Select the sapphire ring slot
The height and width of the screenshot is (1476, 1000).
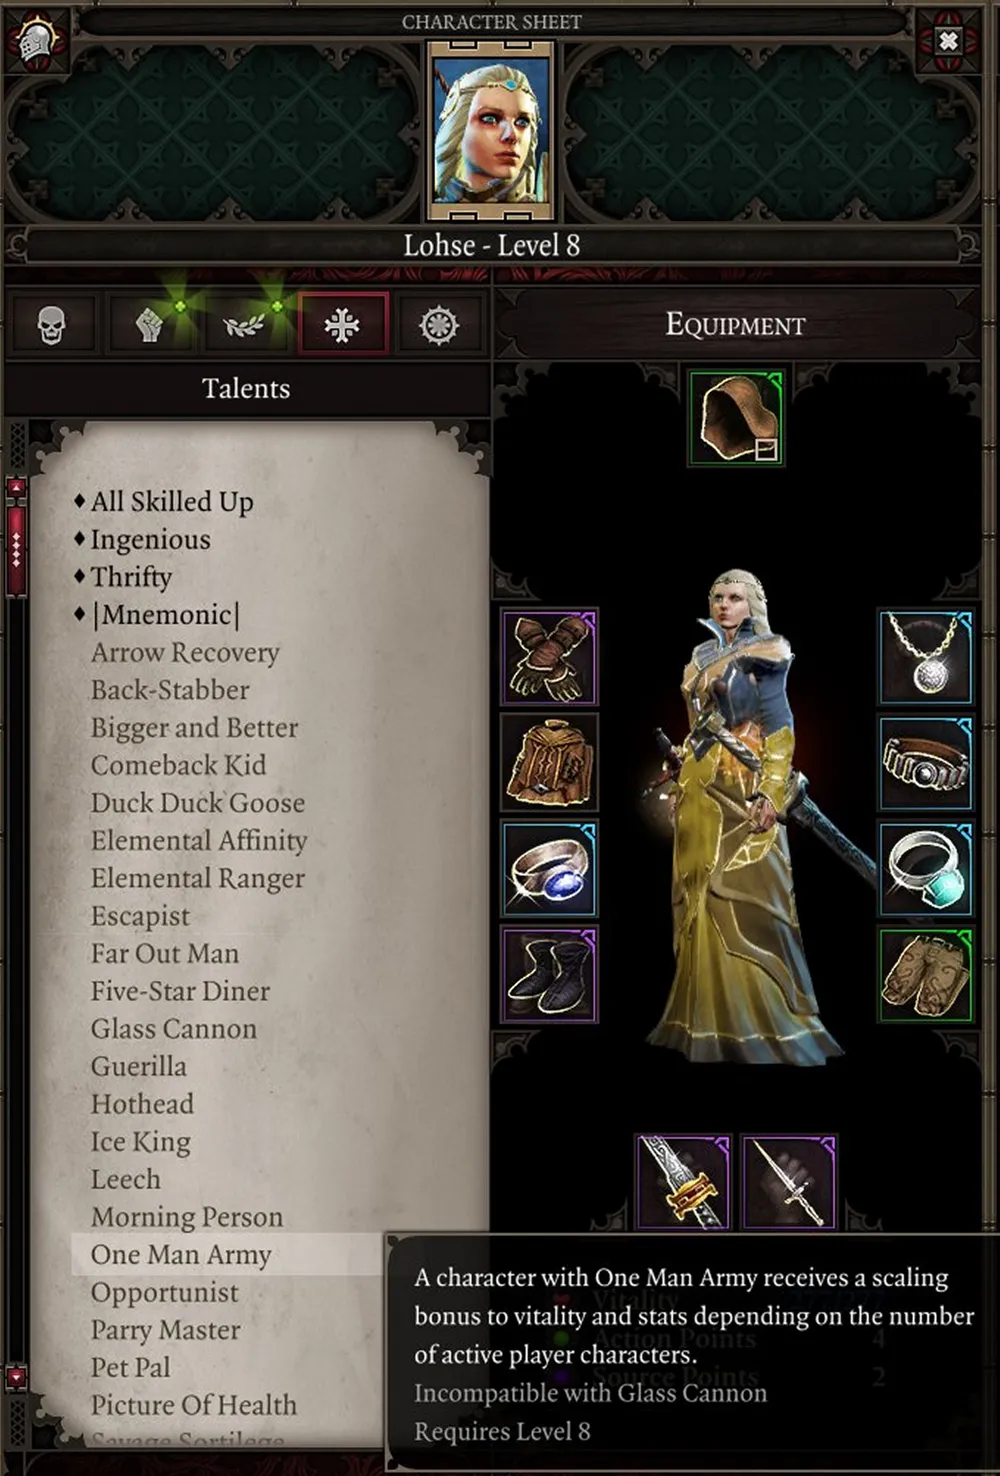(549, 869)
